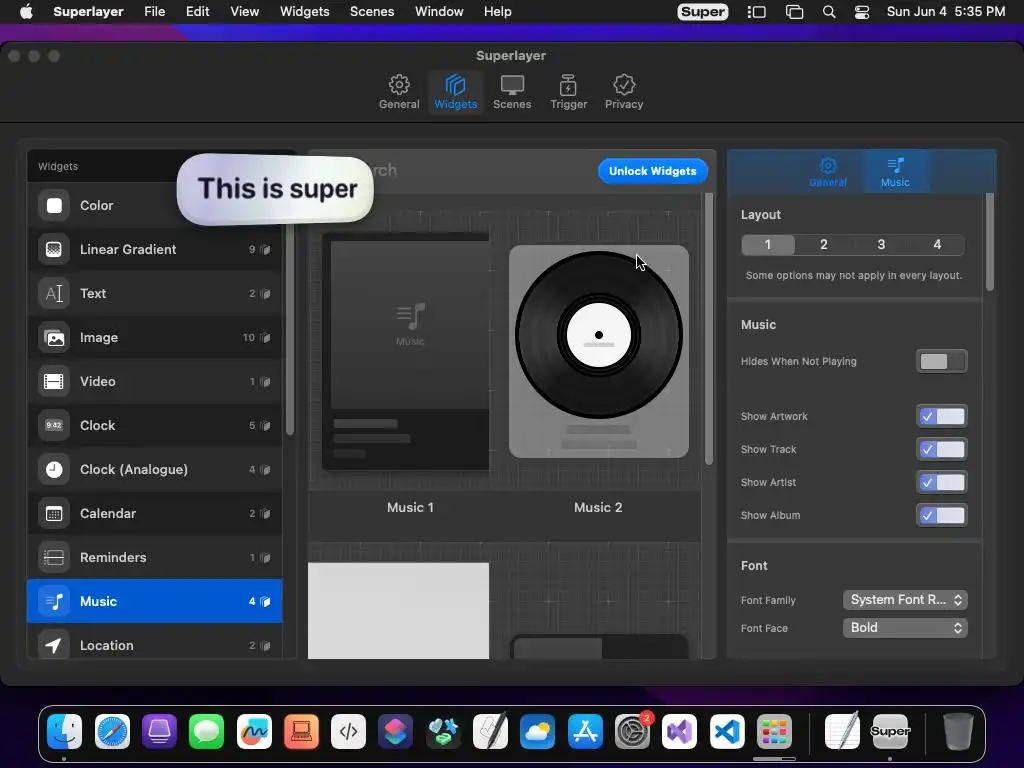
Task: Click the Super menu bar status item
Action: (703, 12)
